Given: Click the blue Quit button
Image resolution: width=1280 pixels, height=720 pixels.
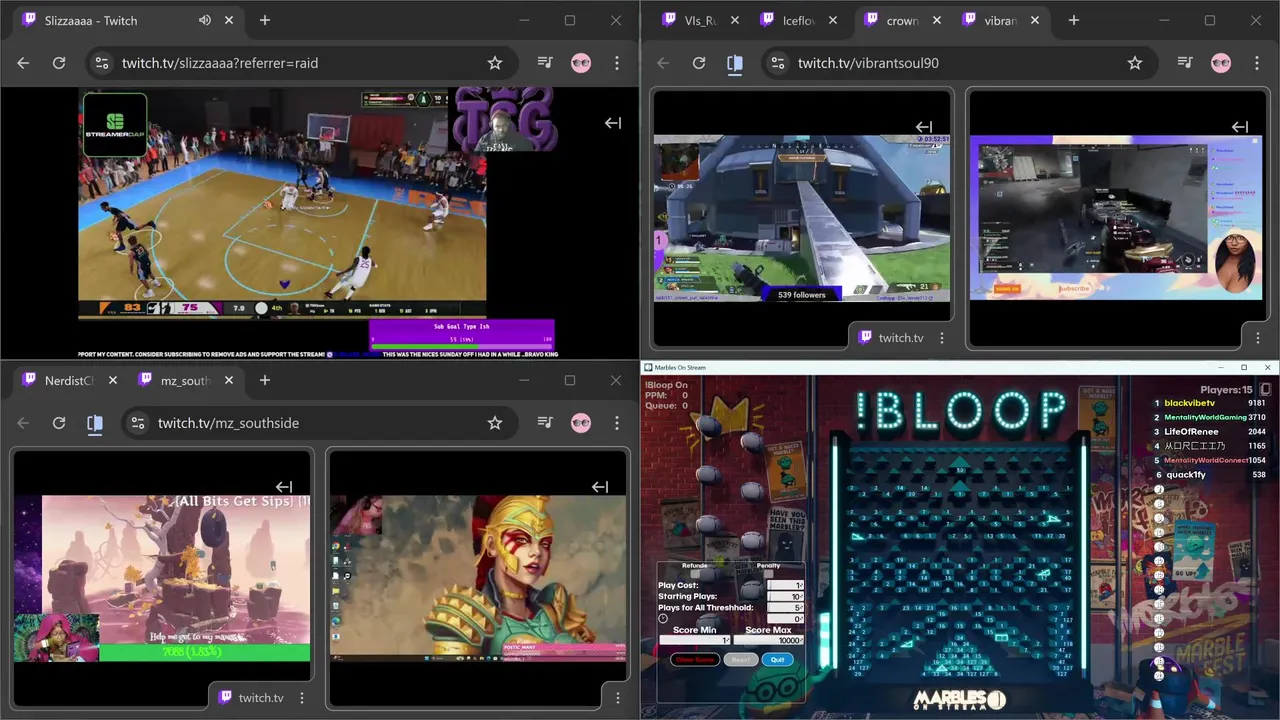Looking at the screenshot, I should click(778, 660).
